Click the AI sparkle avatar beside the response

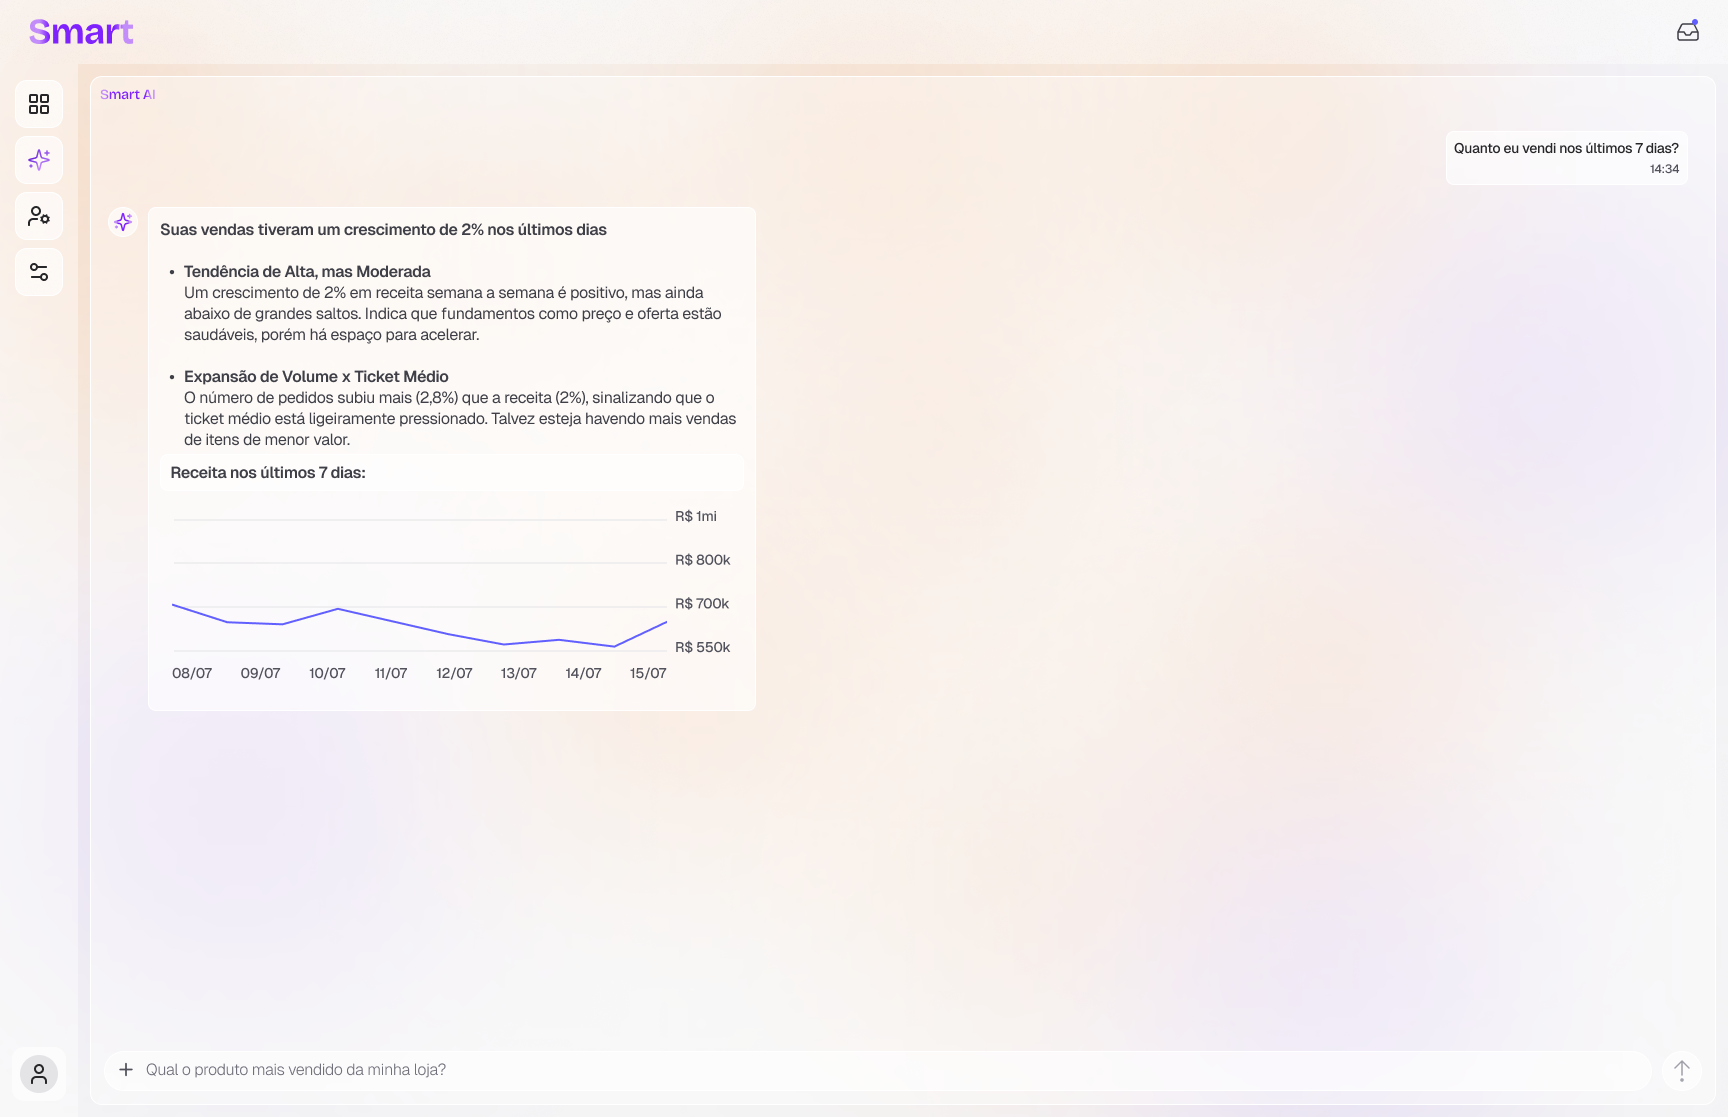[123, 222]
